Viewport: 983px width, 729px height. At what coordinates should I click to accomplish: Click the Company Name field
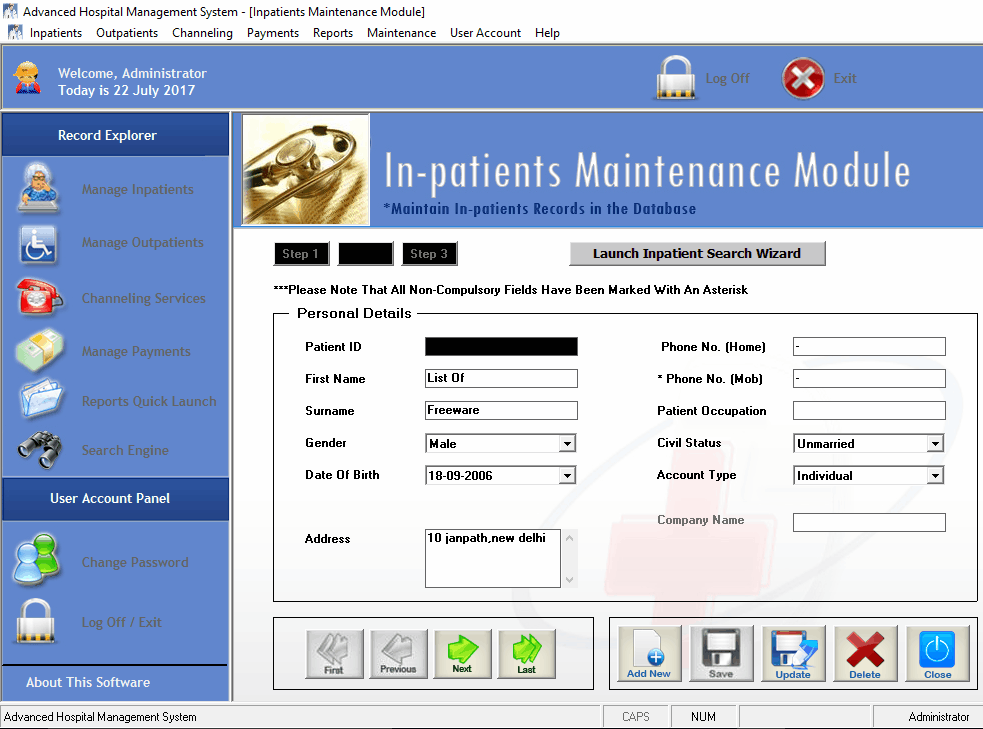(x=869, y=522)
